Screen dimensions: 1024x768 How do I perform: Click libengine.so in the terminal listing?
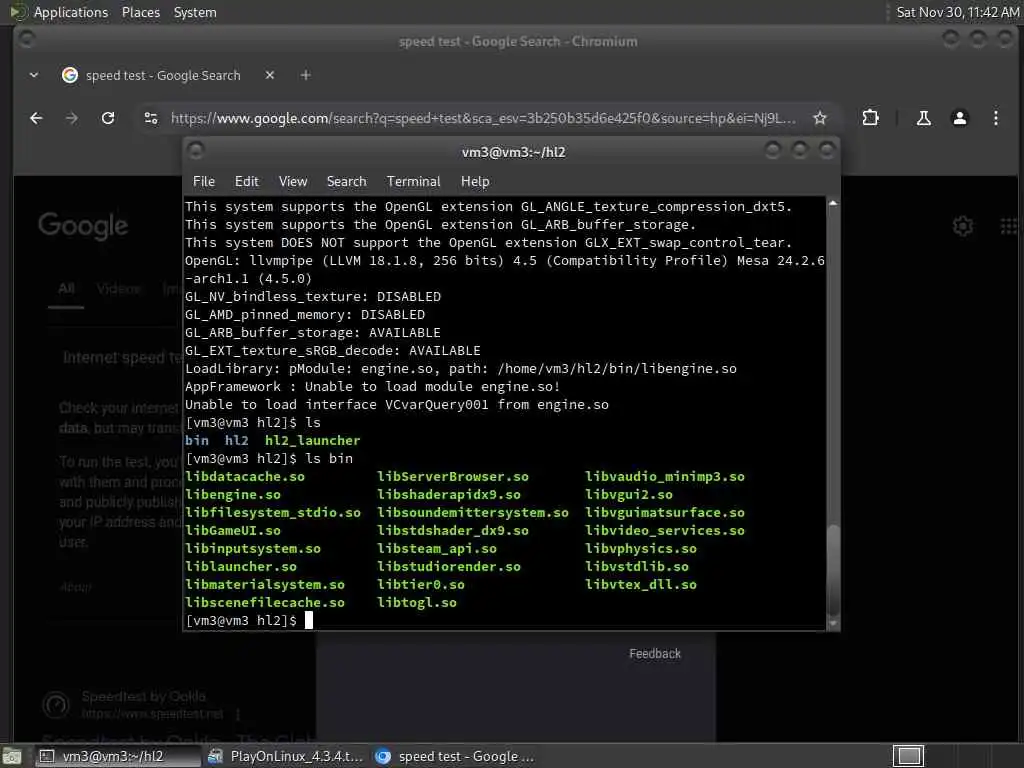pyautogui.click(x=232, y=495)
